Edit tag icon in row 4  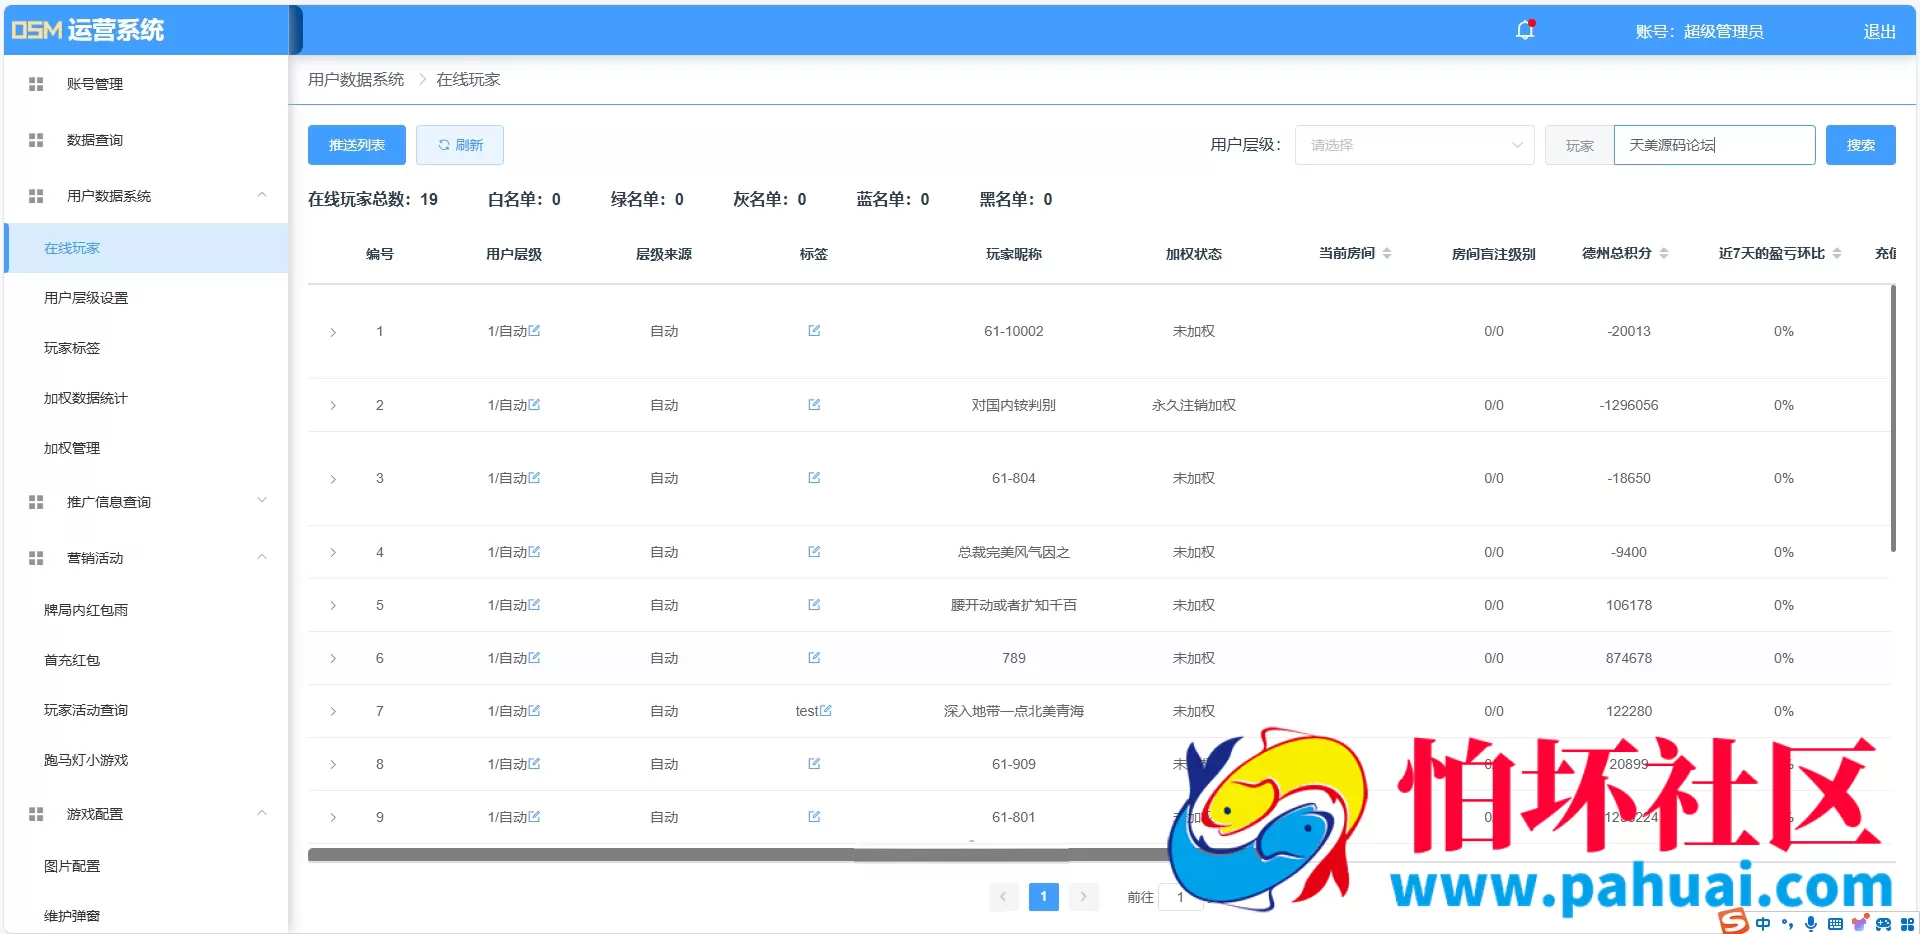[814, 552]
